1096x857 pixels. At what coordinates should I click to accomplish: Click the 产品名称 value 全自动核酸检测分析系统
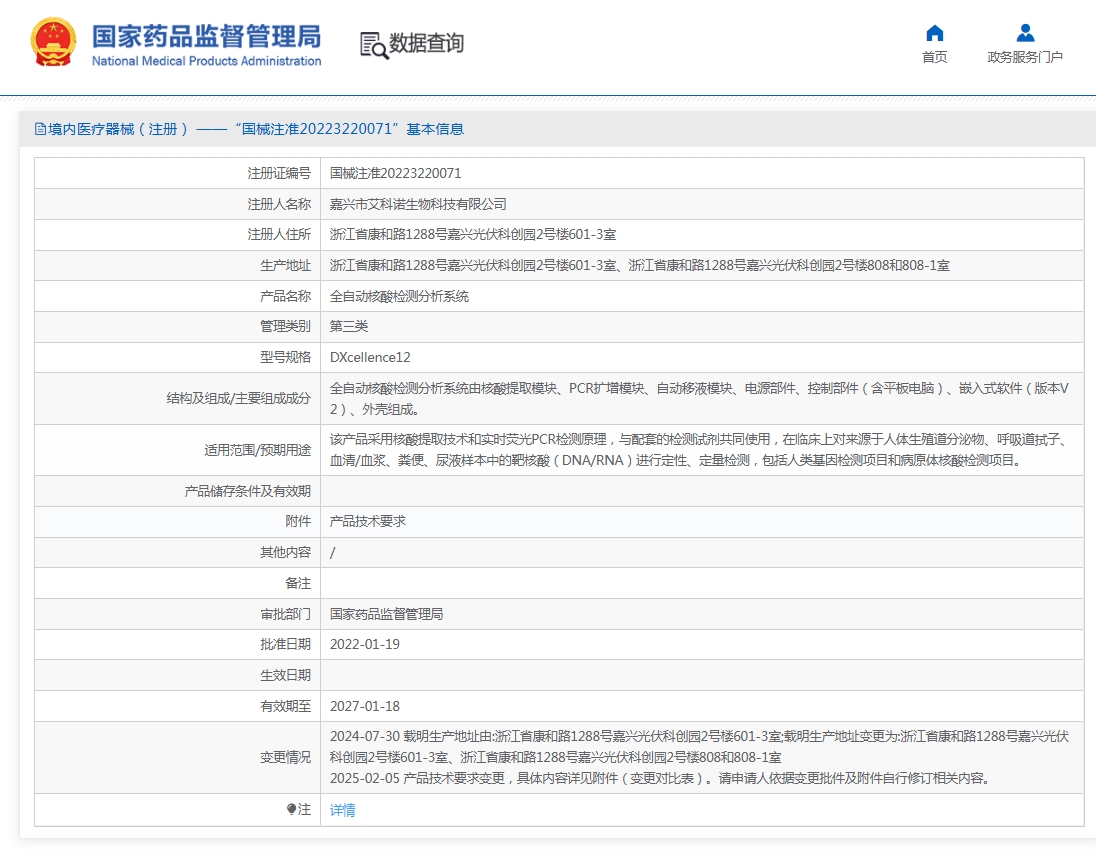pos(399,296)
